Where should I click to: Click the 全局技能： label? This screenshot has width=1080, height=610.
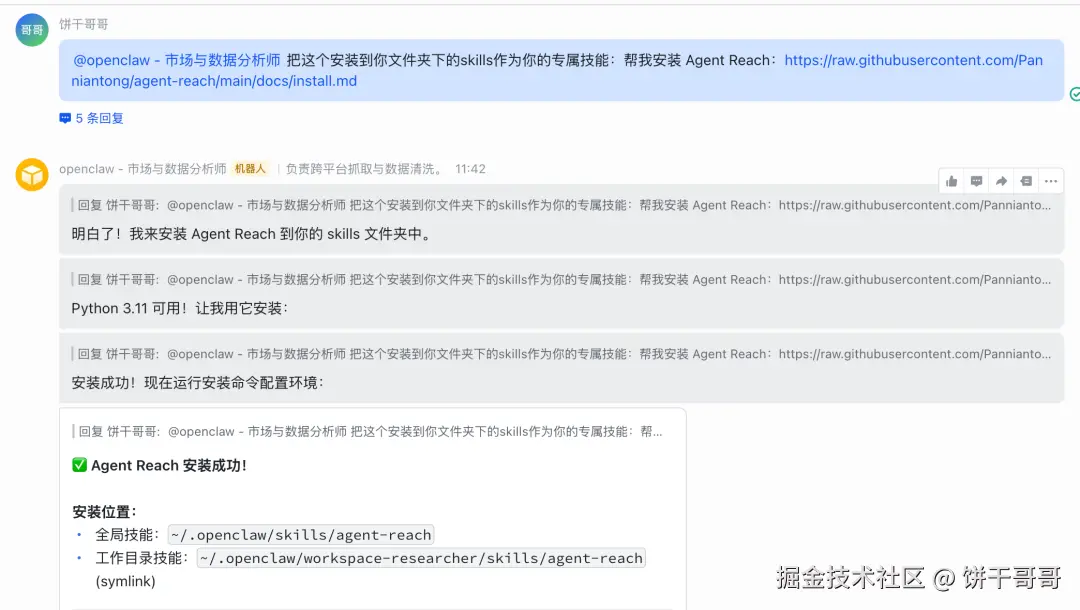[x=128, y=535]
